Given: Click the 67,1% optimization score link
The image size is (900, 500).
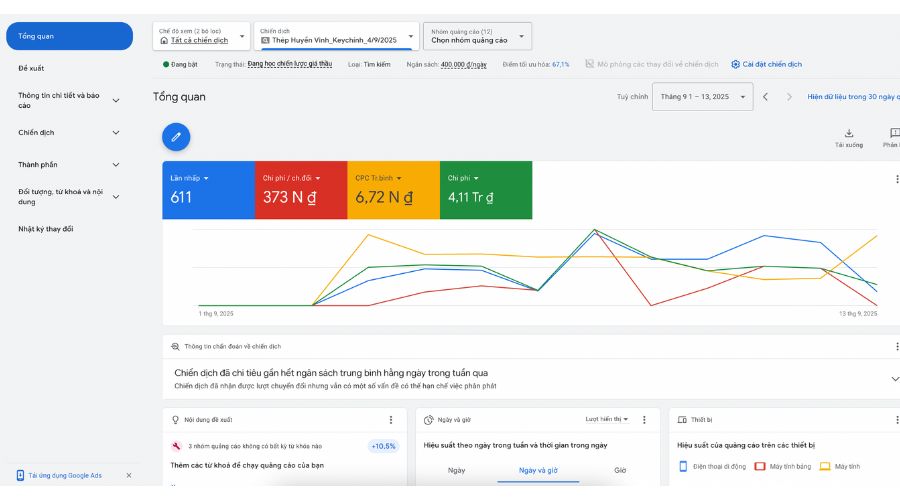Looking at the screenshot, I should coord(561,65).
